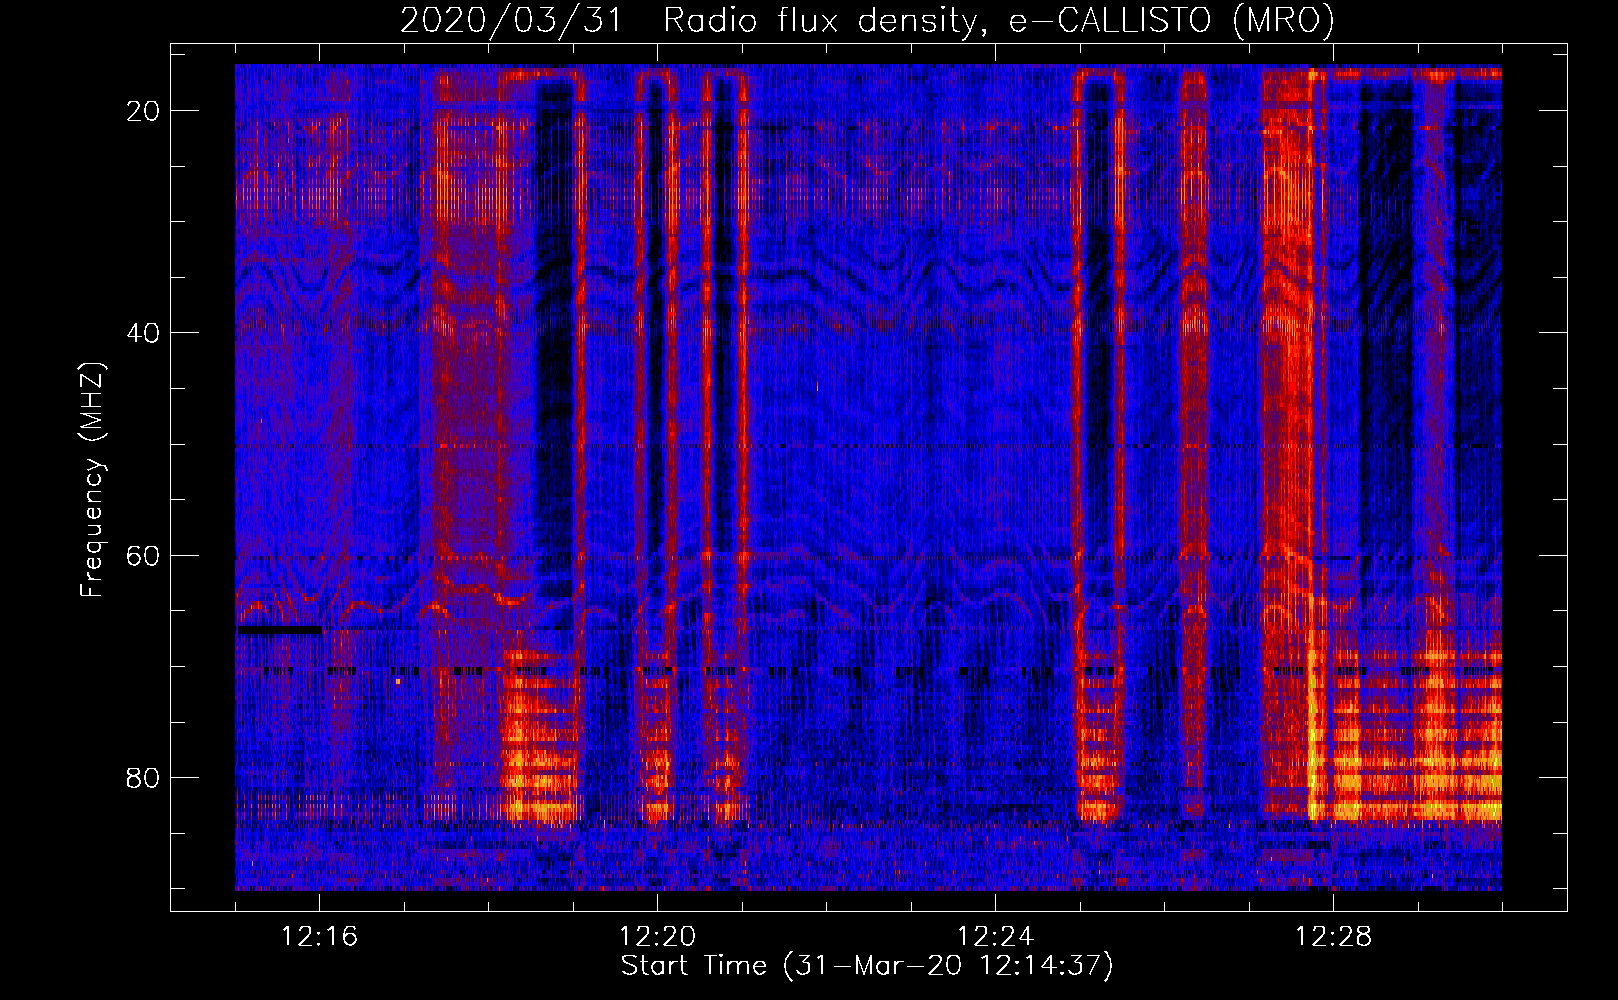Image resolution: width=1618 pixels, height=1000 pixels.
Task: Click the plot title '2020/03/31 Radio flux density'
Action: pos(867,20)
